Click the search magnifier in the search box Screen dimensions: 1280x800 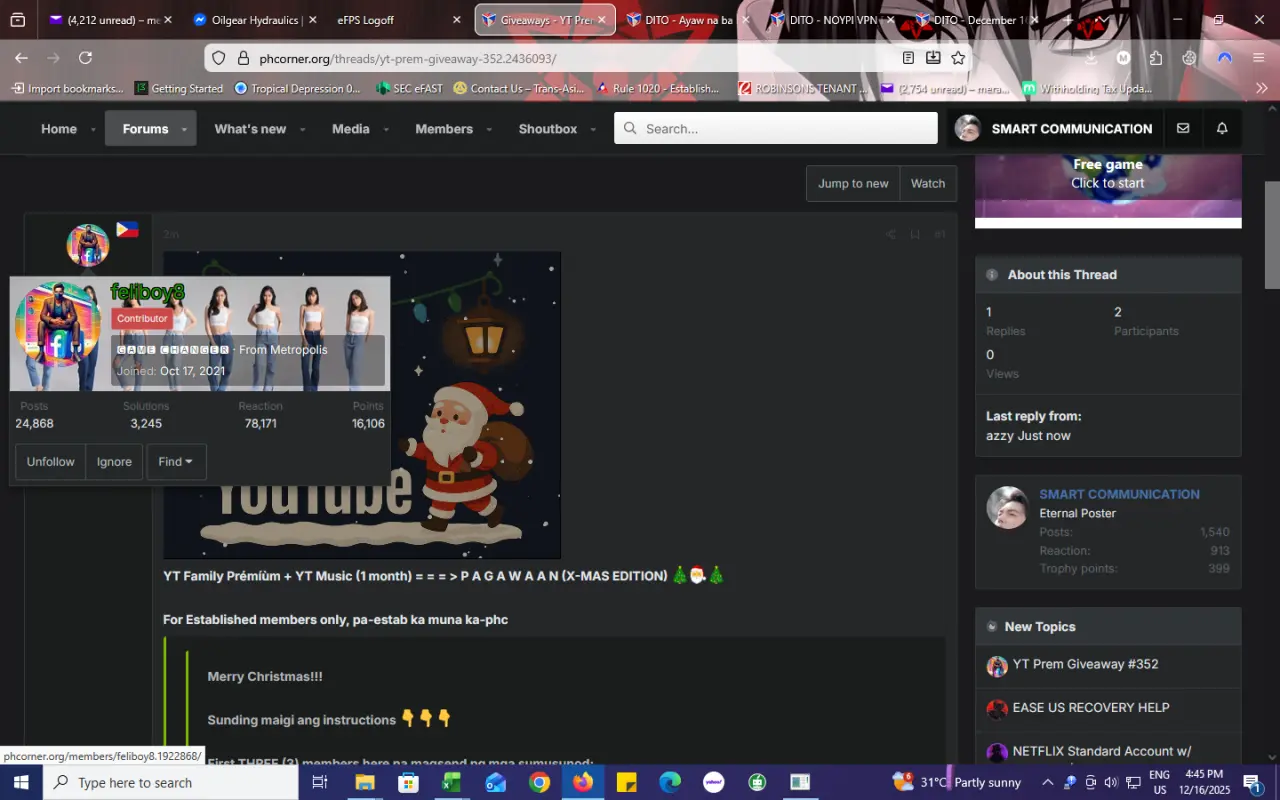[x=631, y=128]
